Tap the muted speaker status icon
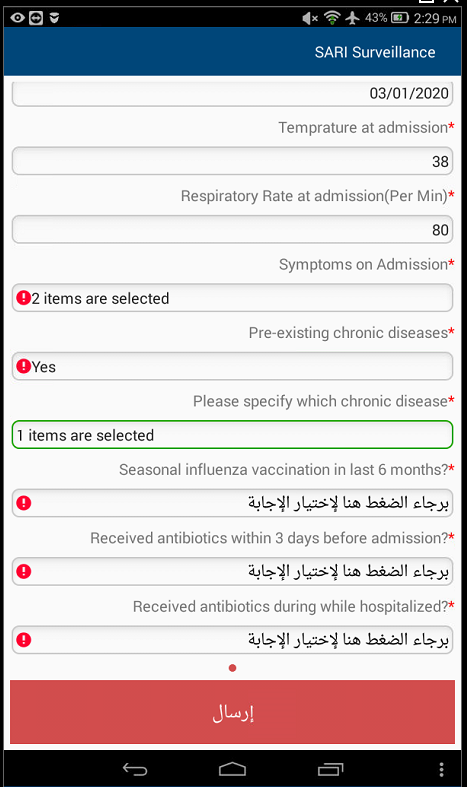Viewport: 467px width, 787px height. (310, 18)
